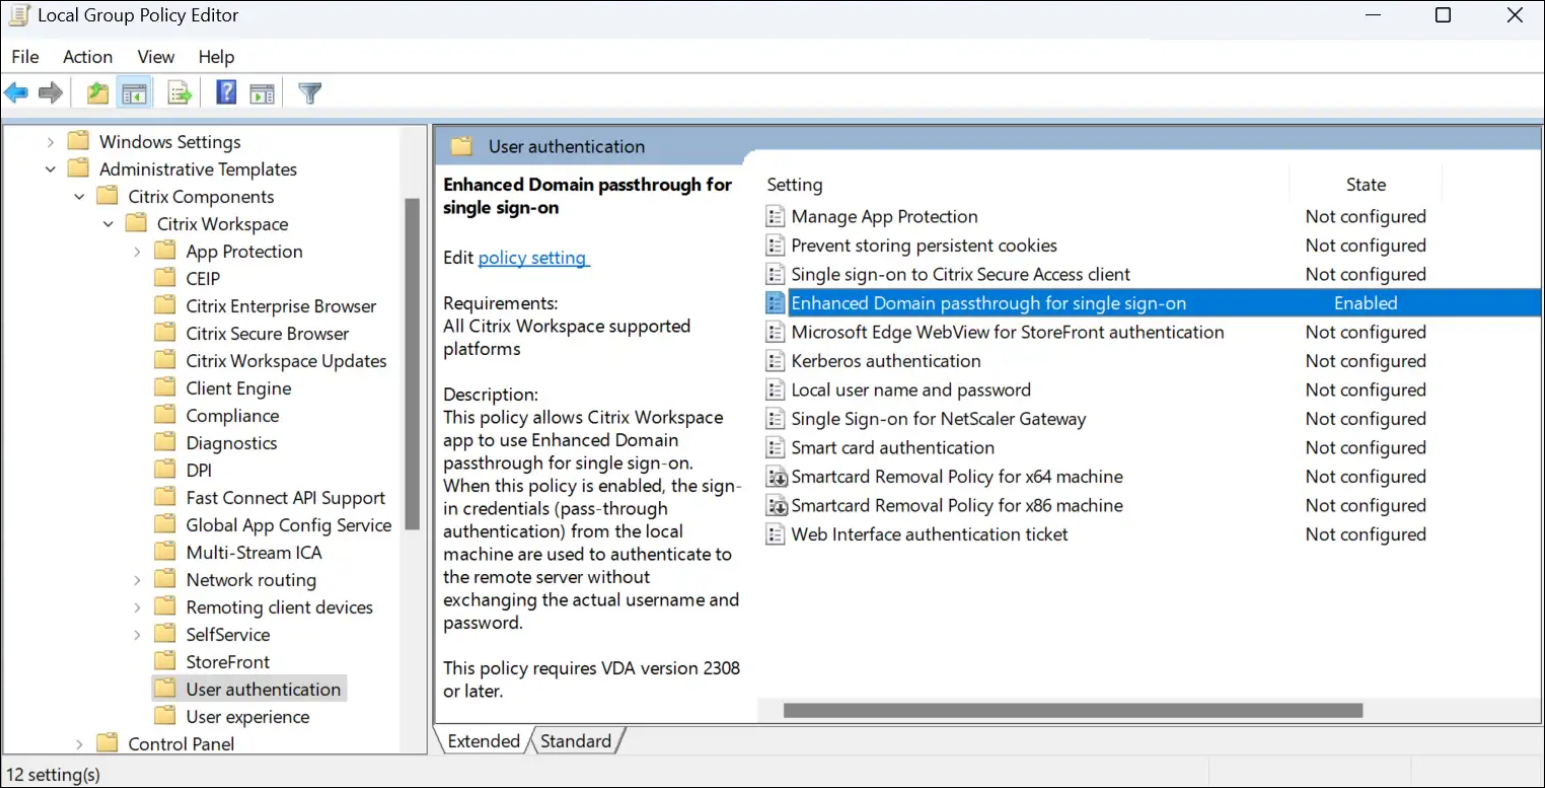Screen dimensions: 1545x788
Task: Click the Manage App Protection policy icon
Action: point(775,217)
